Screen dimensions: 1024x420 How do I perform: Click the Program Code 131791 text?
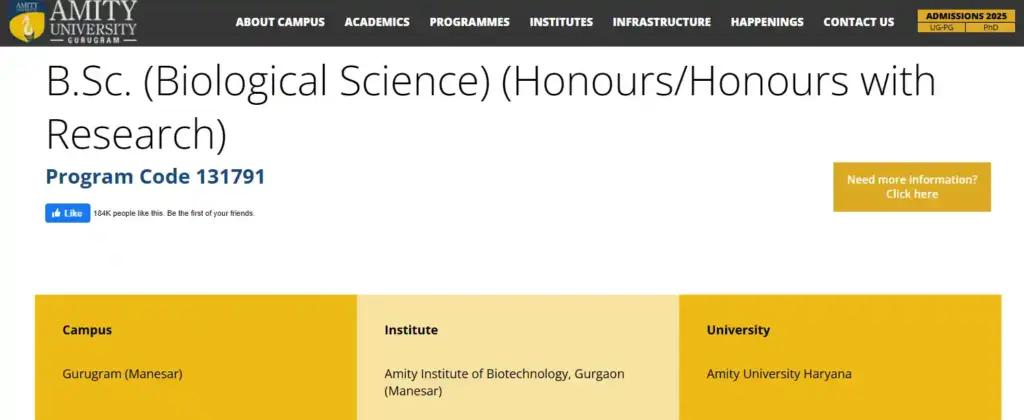tap(155, 177)
